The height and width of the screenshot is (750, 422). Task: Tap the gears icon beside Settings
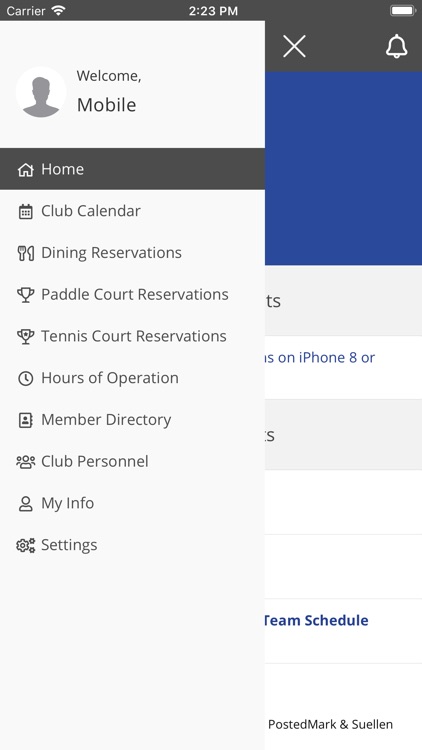click(x=25, y=545)
